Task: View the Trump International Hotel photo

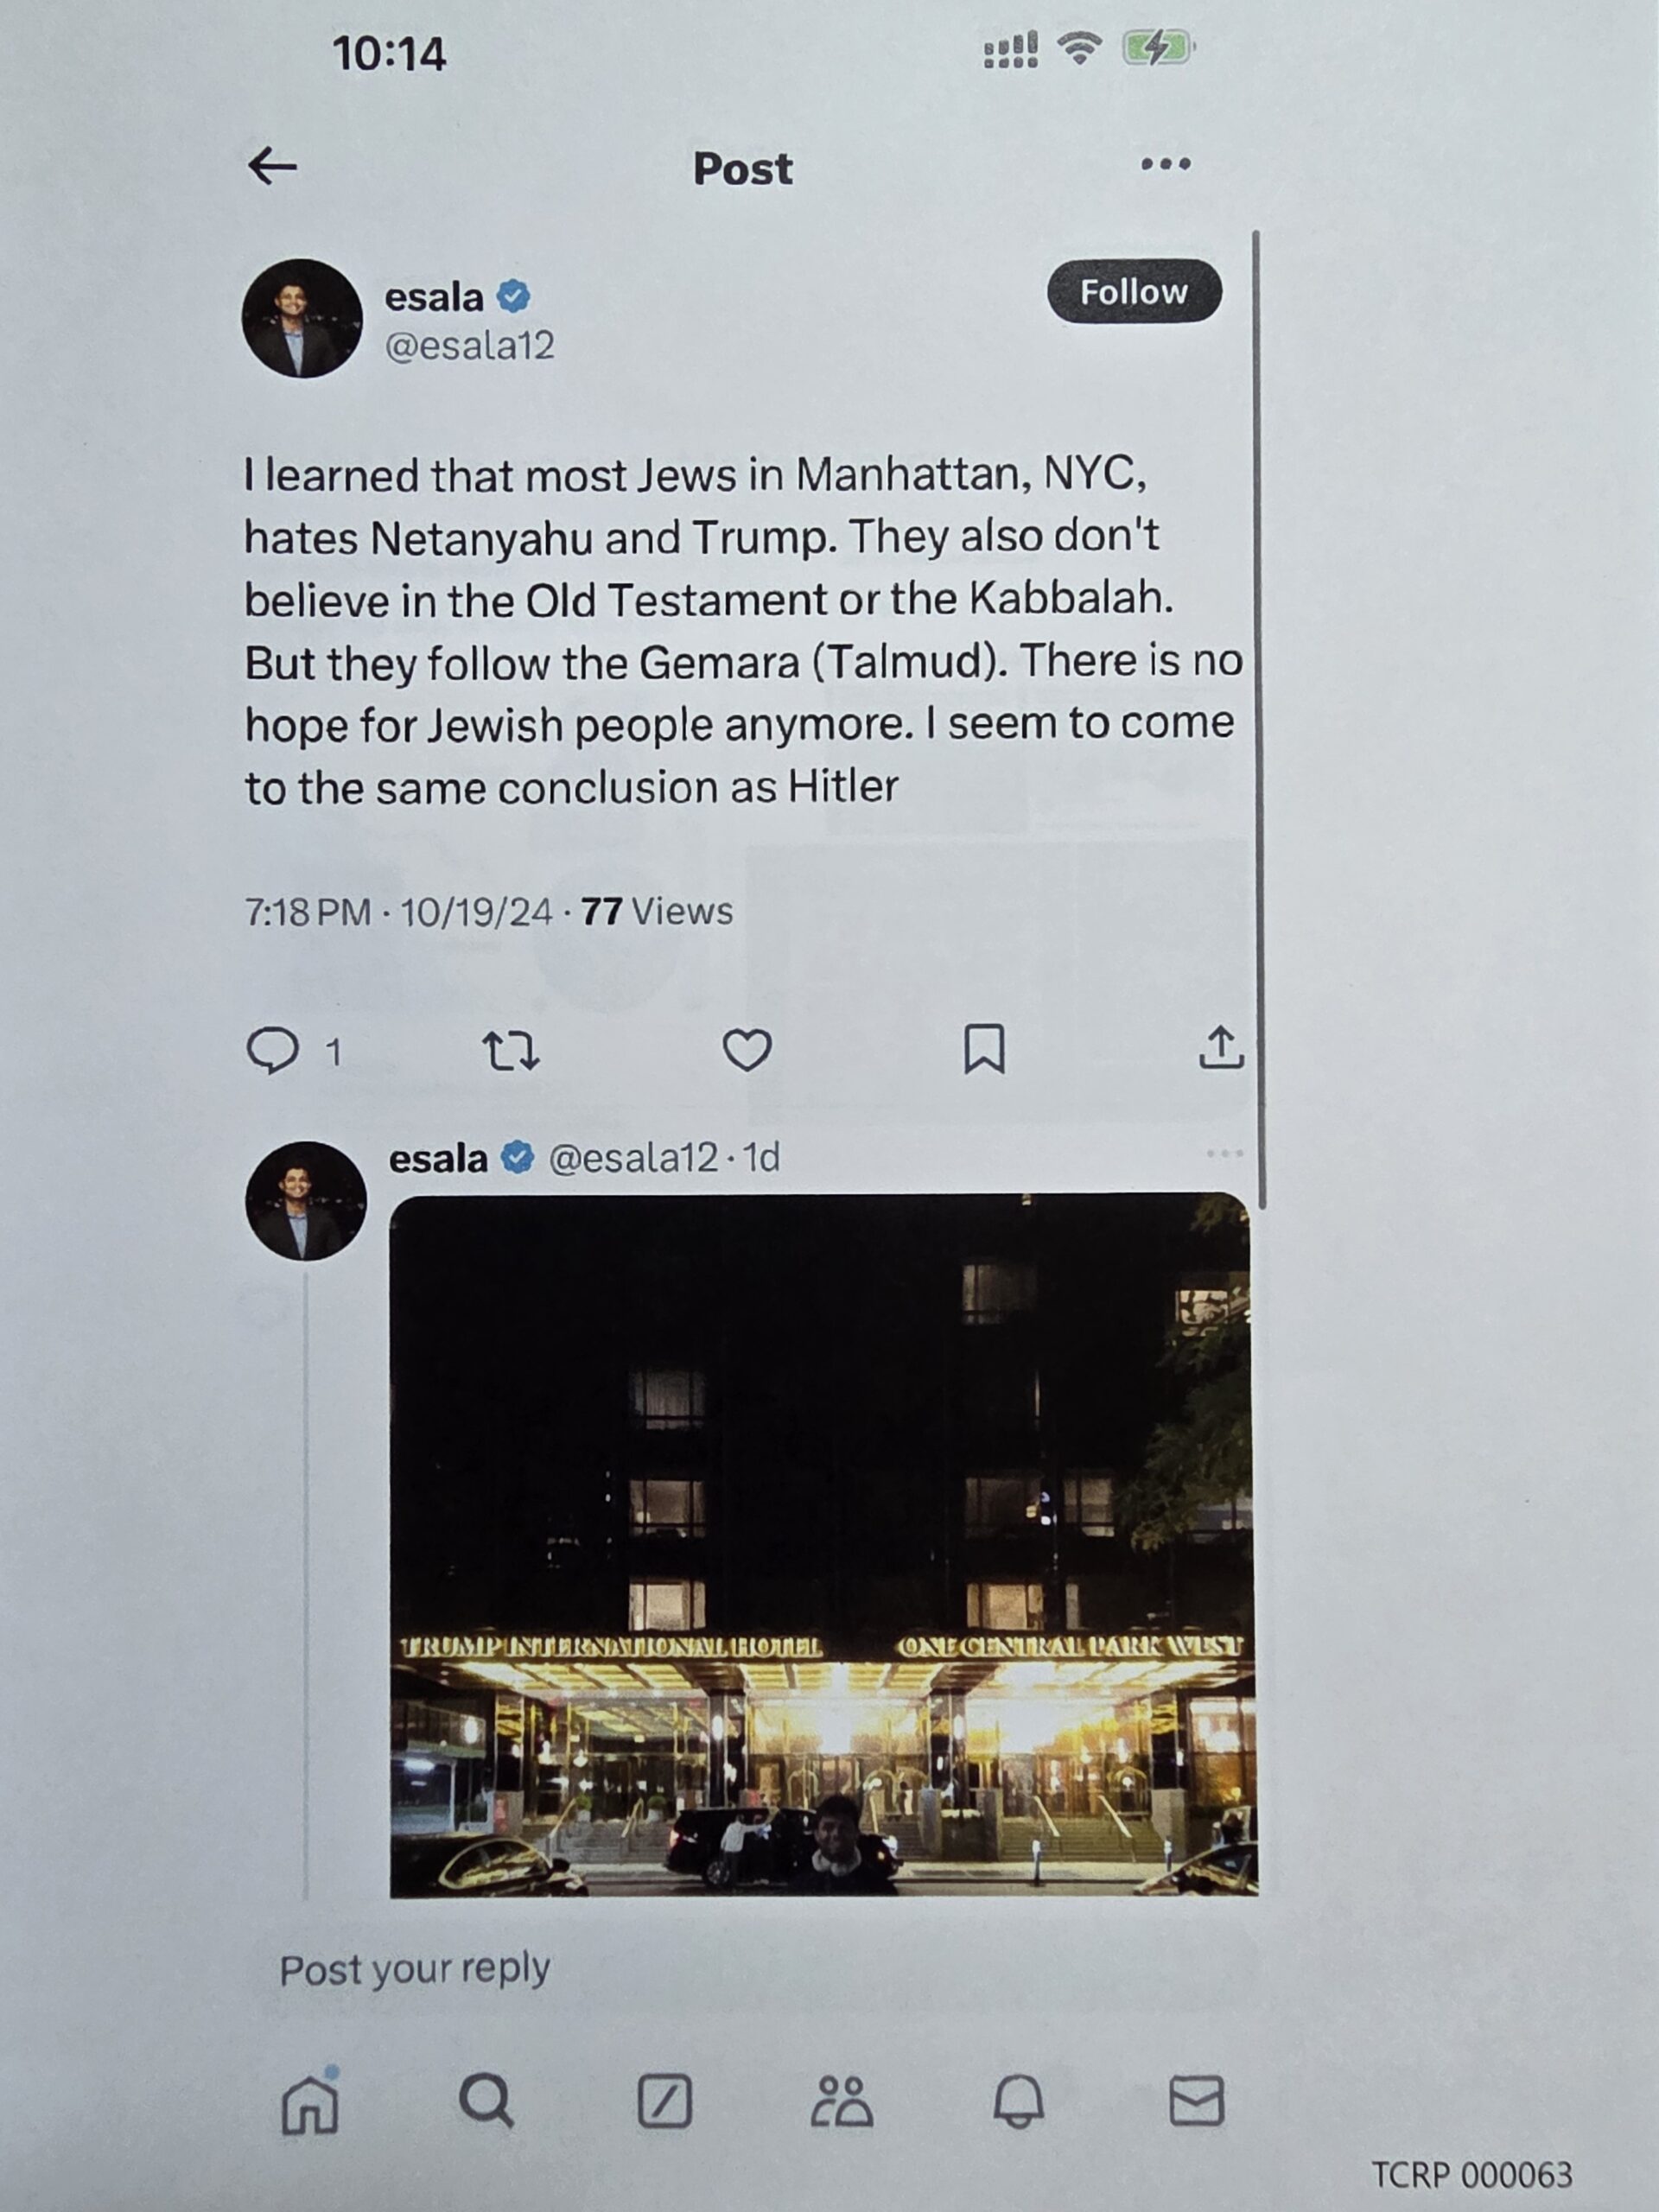Action: click(x=822, y=1544)
